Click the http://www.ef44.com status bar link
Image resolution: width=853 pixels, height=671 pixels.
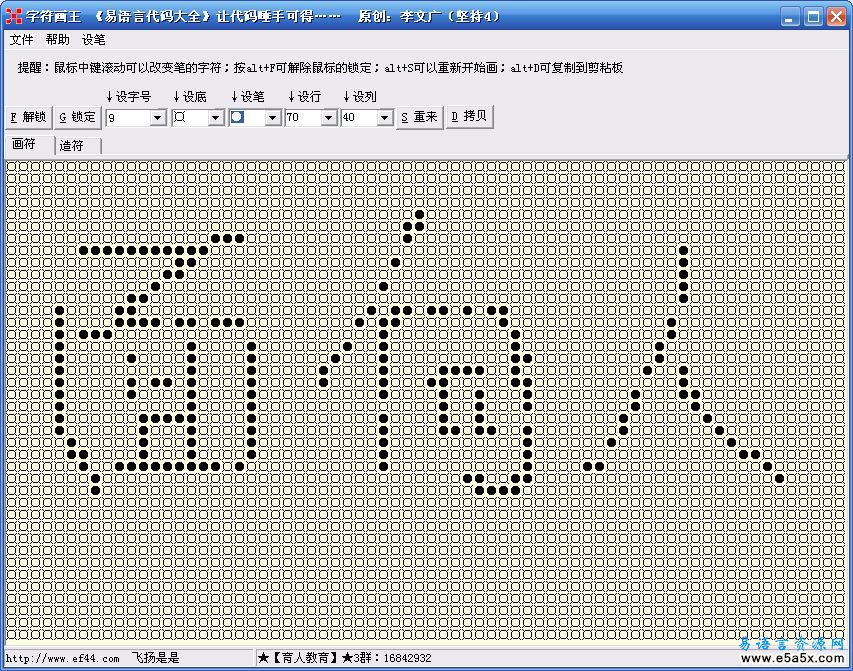point(63,658)
